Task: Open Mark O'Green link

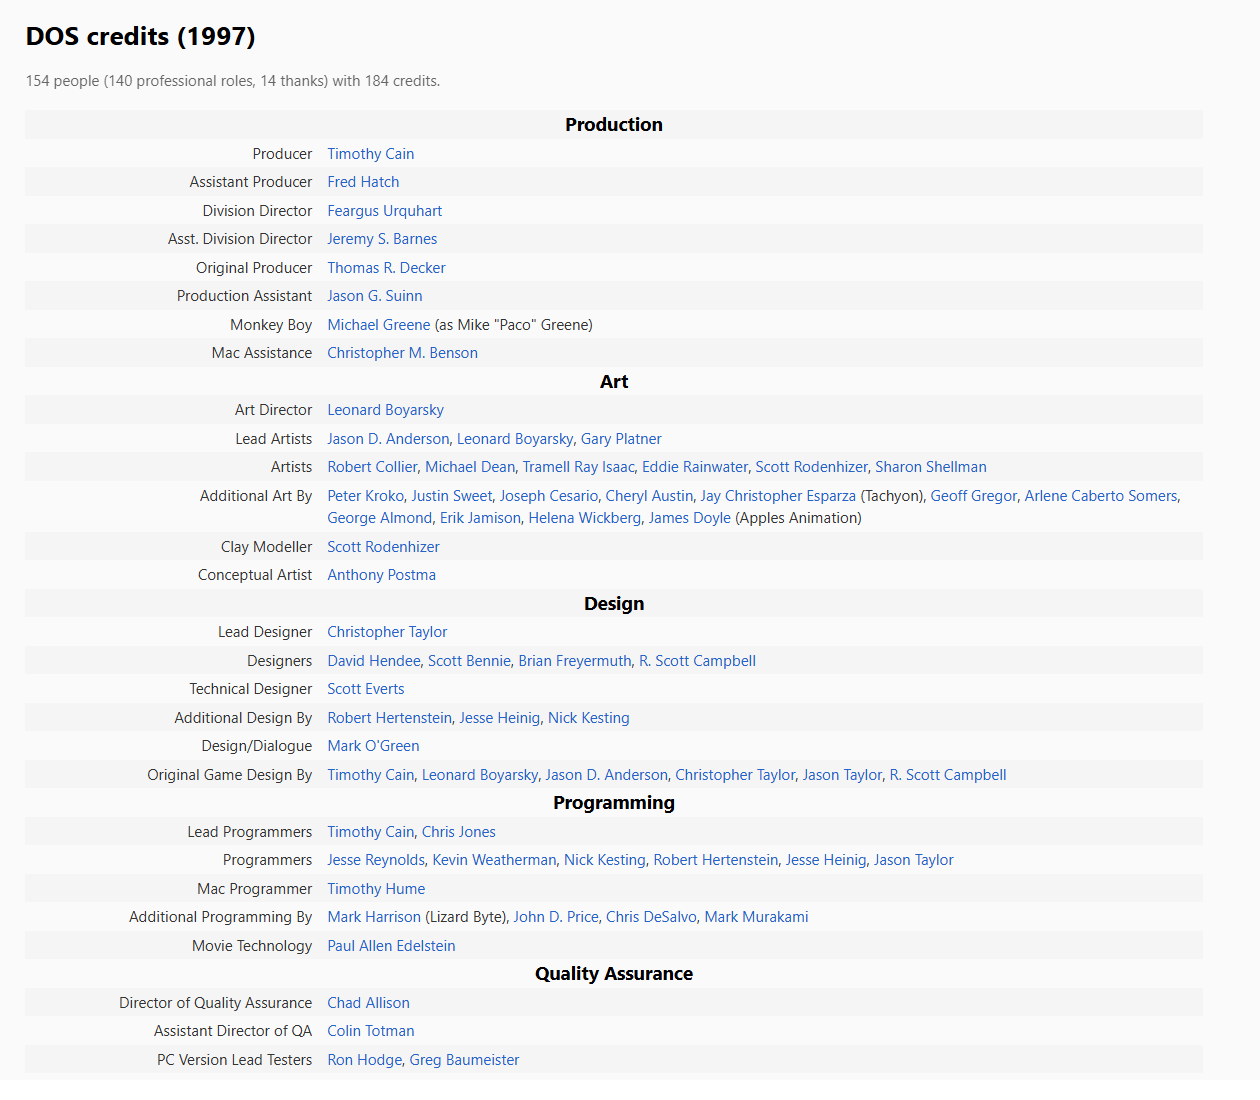Action: tap(373, 746)
